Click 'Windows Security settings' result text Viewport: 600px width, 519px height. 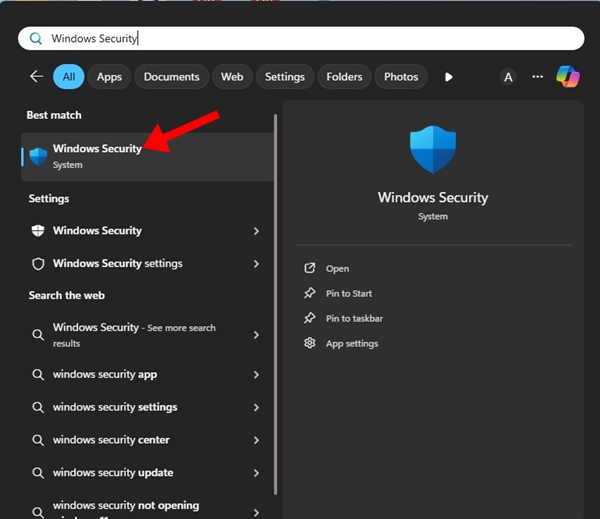tap(117, 264)
